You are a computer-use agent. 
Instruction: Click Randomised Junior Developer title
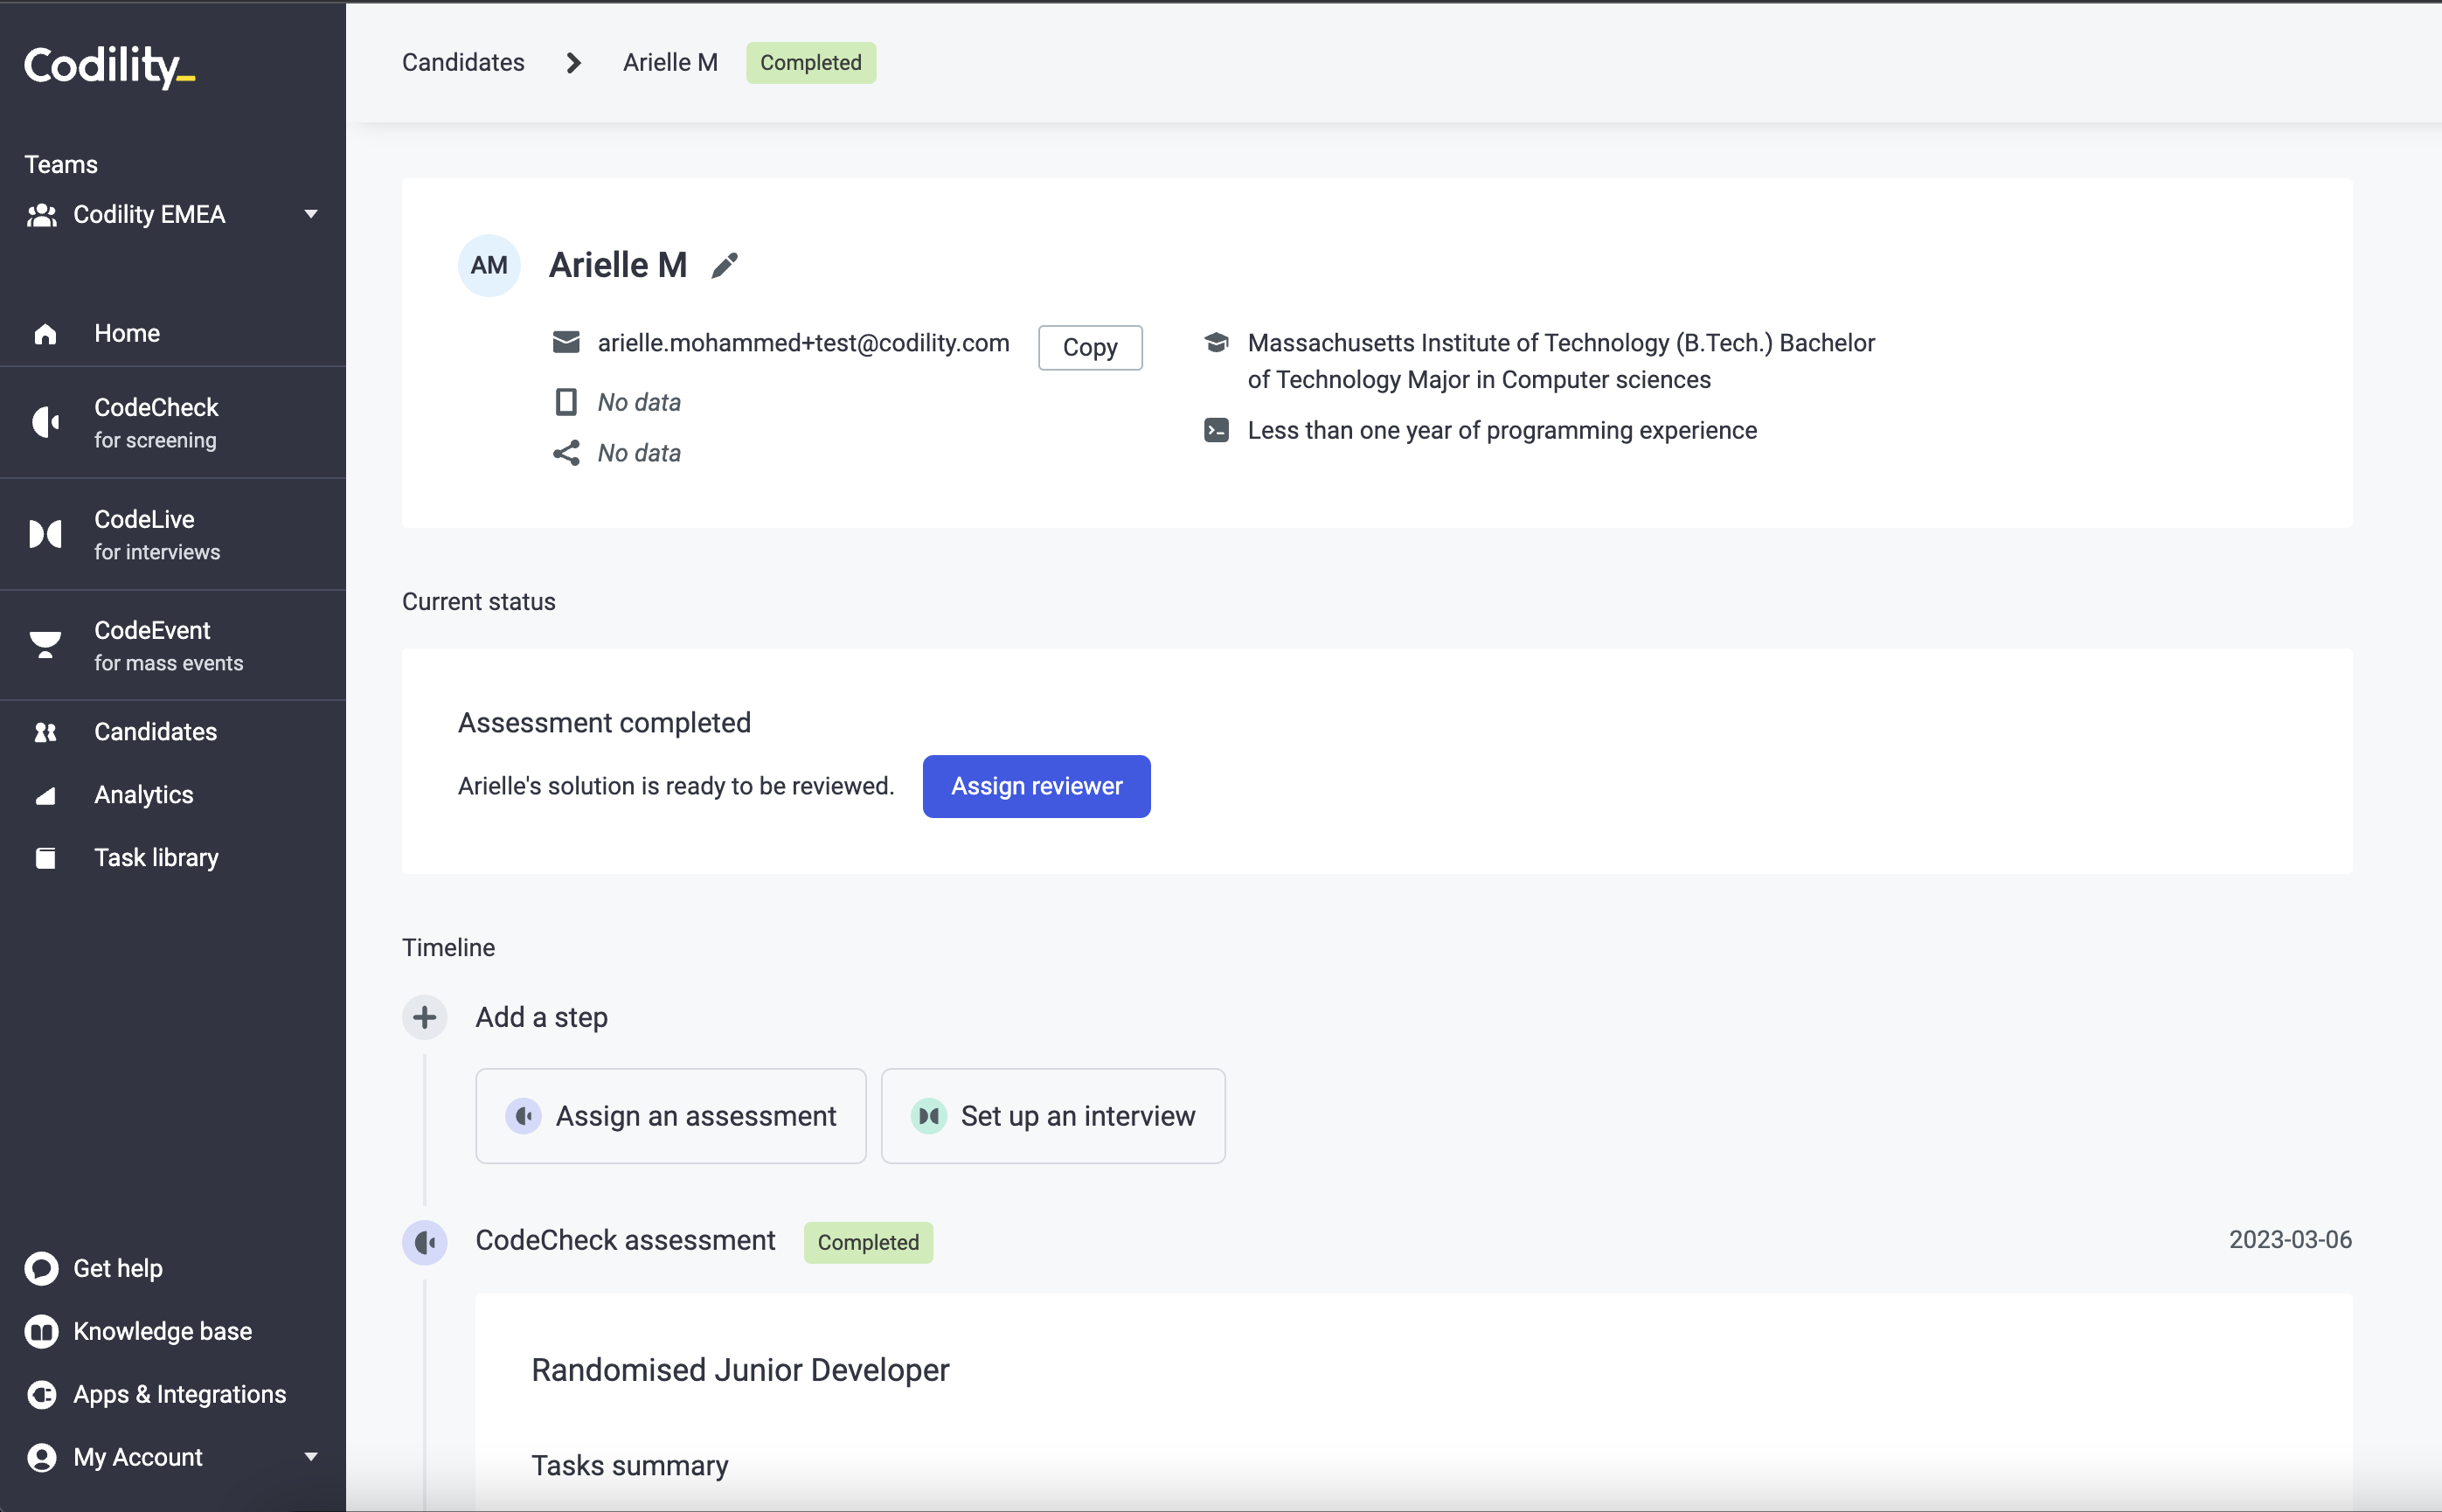click(740, 1371)
